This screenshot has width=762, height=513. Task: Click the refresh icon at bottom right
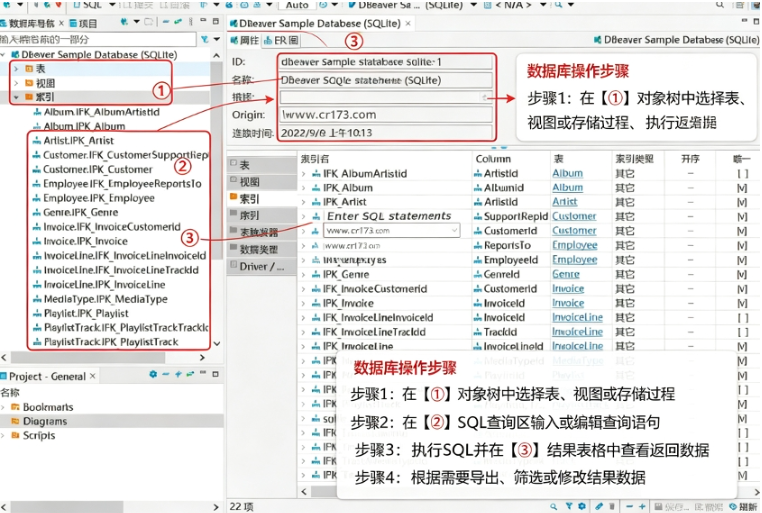tap(733, 506)
